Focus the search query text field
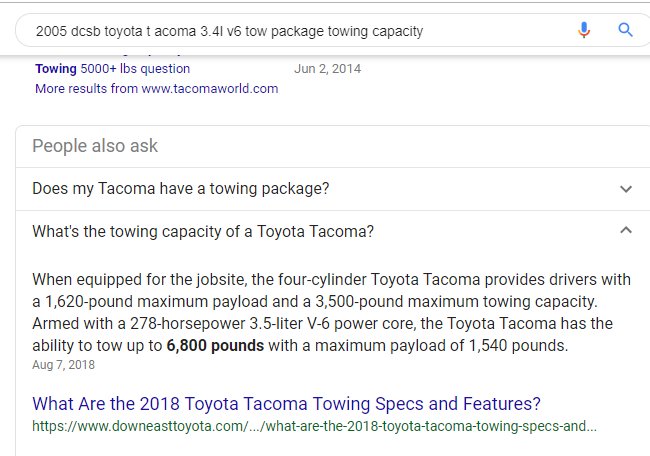The height and width of the screenshot is (456, 650). click(290, 31)
